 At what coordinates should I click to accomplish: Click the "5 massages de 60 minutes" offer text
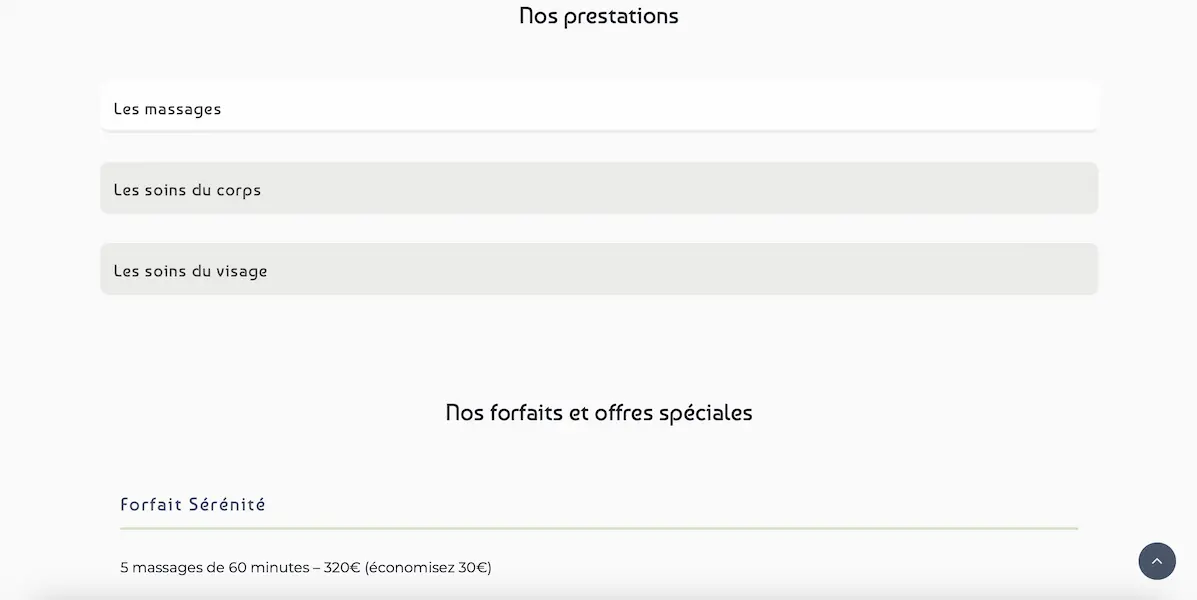214,568
